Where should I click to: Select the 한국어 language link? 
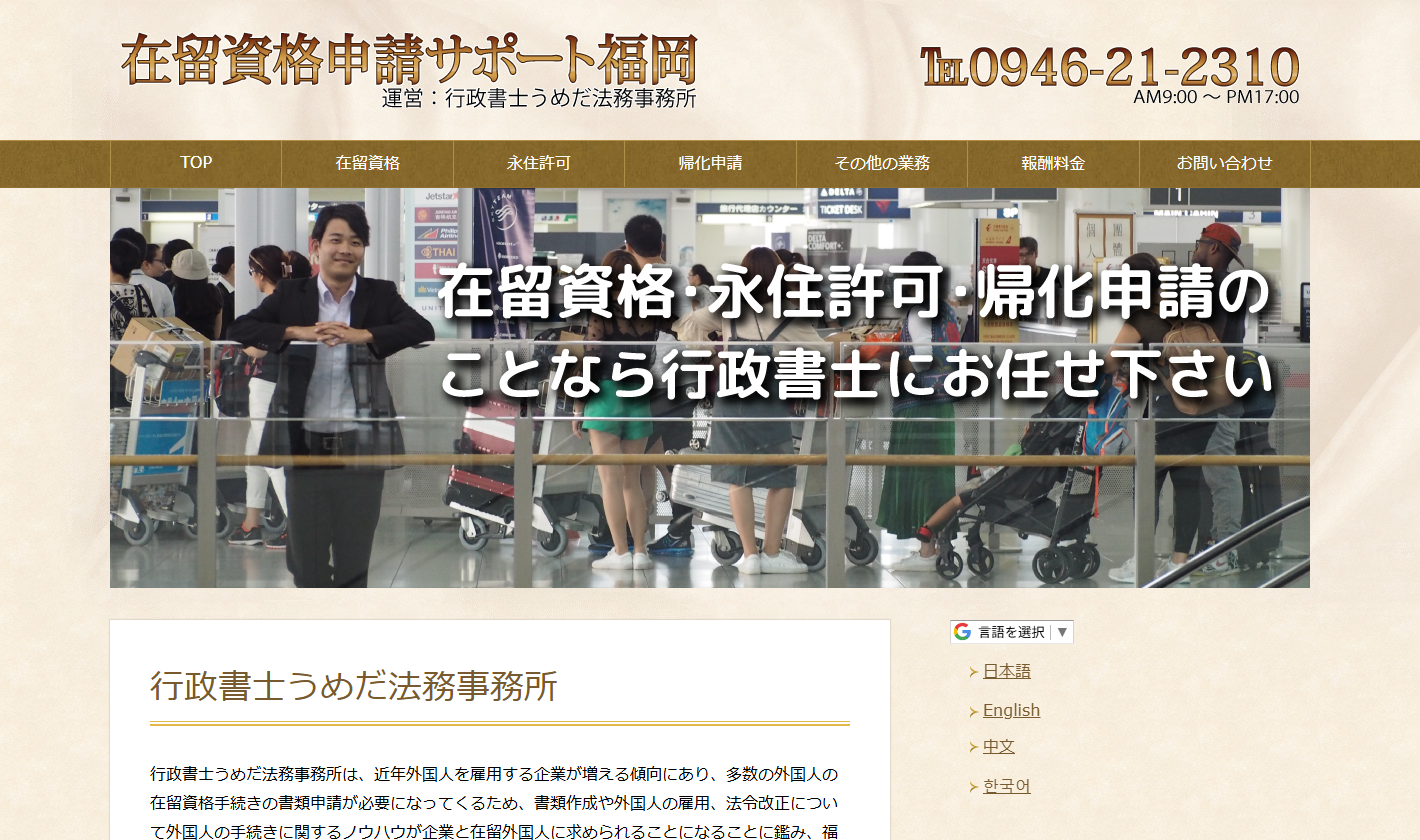coord(1006,784)
